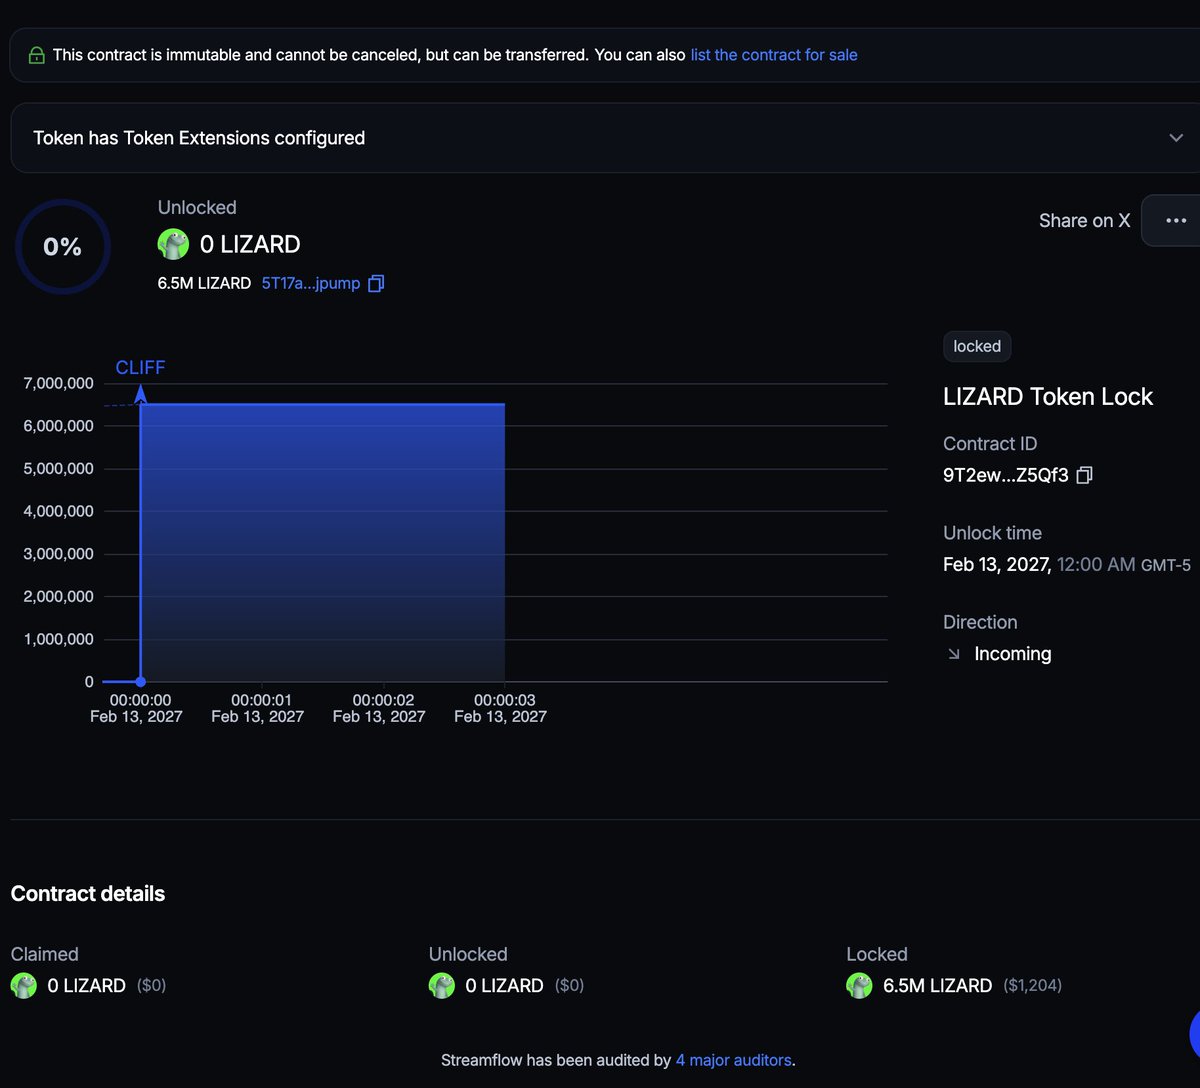The image size is (1200, 1088).
Task: Click the blue vesting chart area
Action: 320,540
